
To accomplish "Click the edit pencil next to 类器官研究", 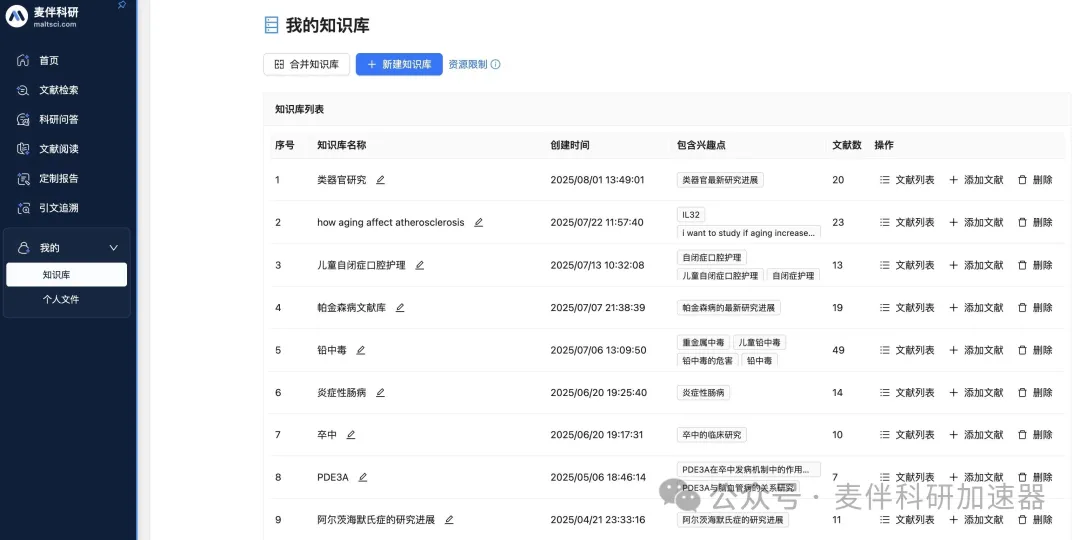I will pyautogui.click(x=380, y=180).
